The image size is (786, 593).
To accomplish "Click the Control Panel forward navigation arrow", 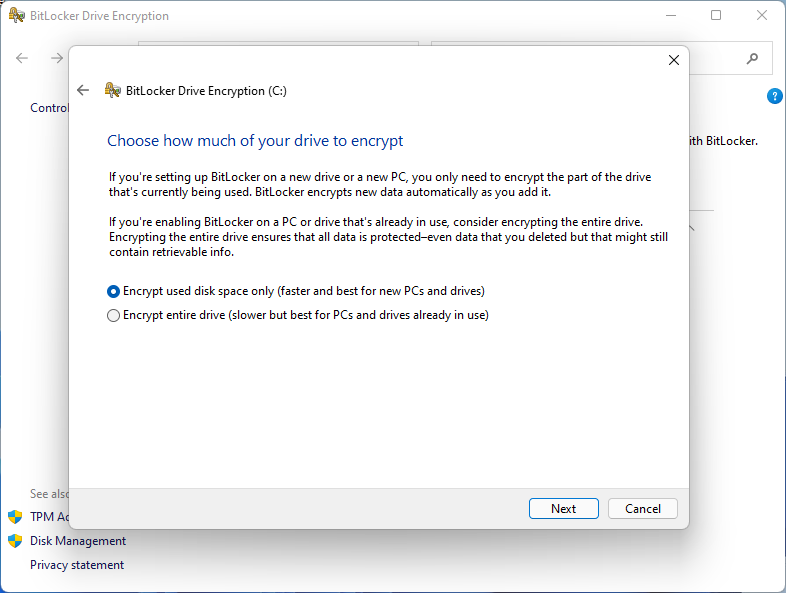I will (x=56, y=58).
